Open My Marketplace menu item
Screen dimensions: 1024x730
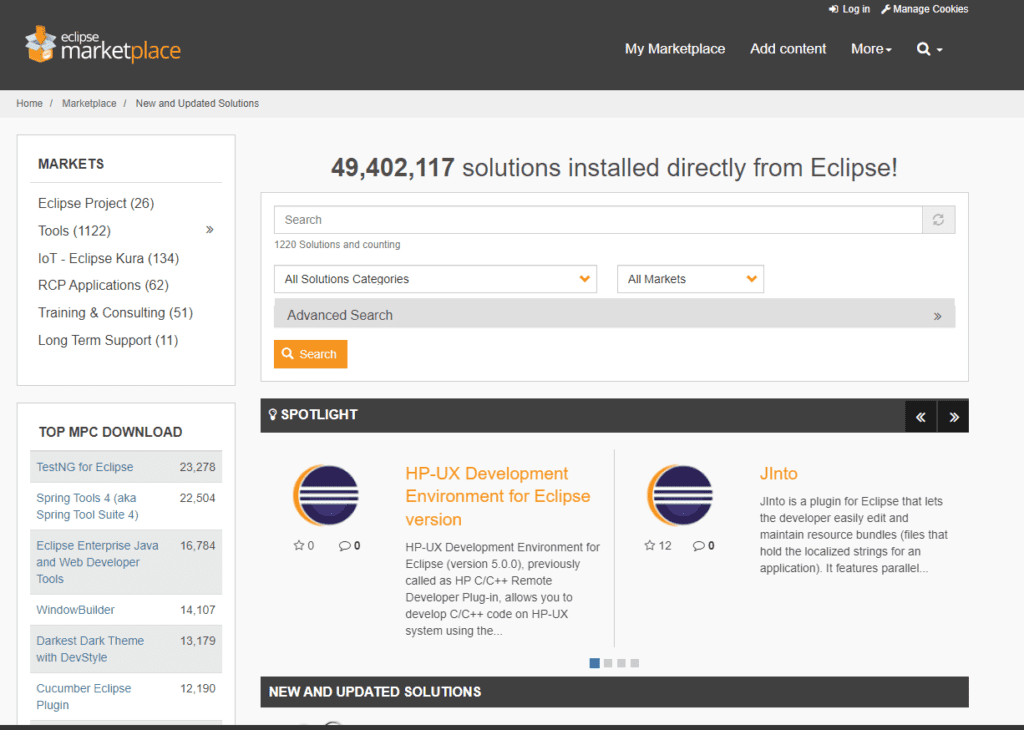(x=675, y=49)
